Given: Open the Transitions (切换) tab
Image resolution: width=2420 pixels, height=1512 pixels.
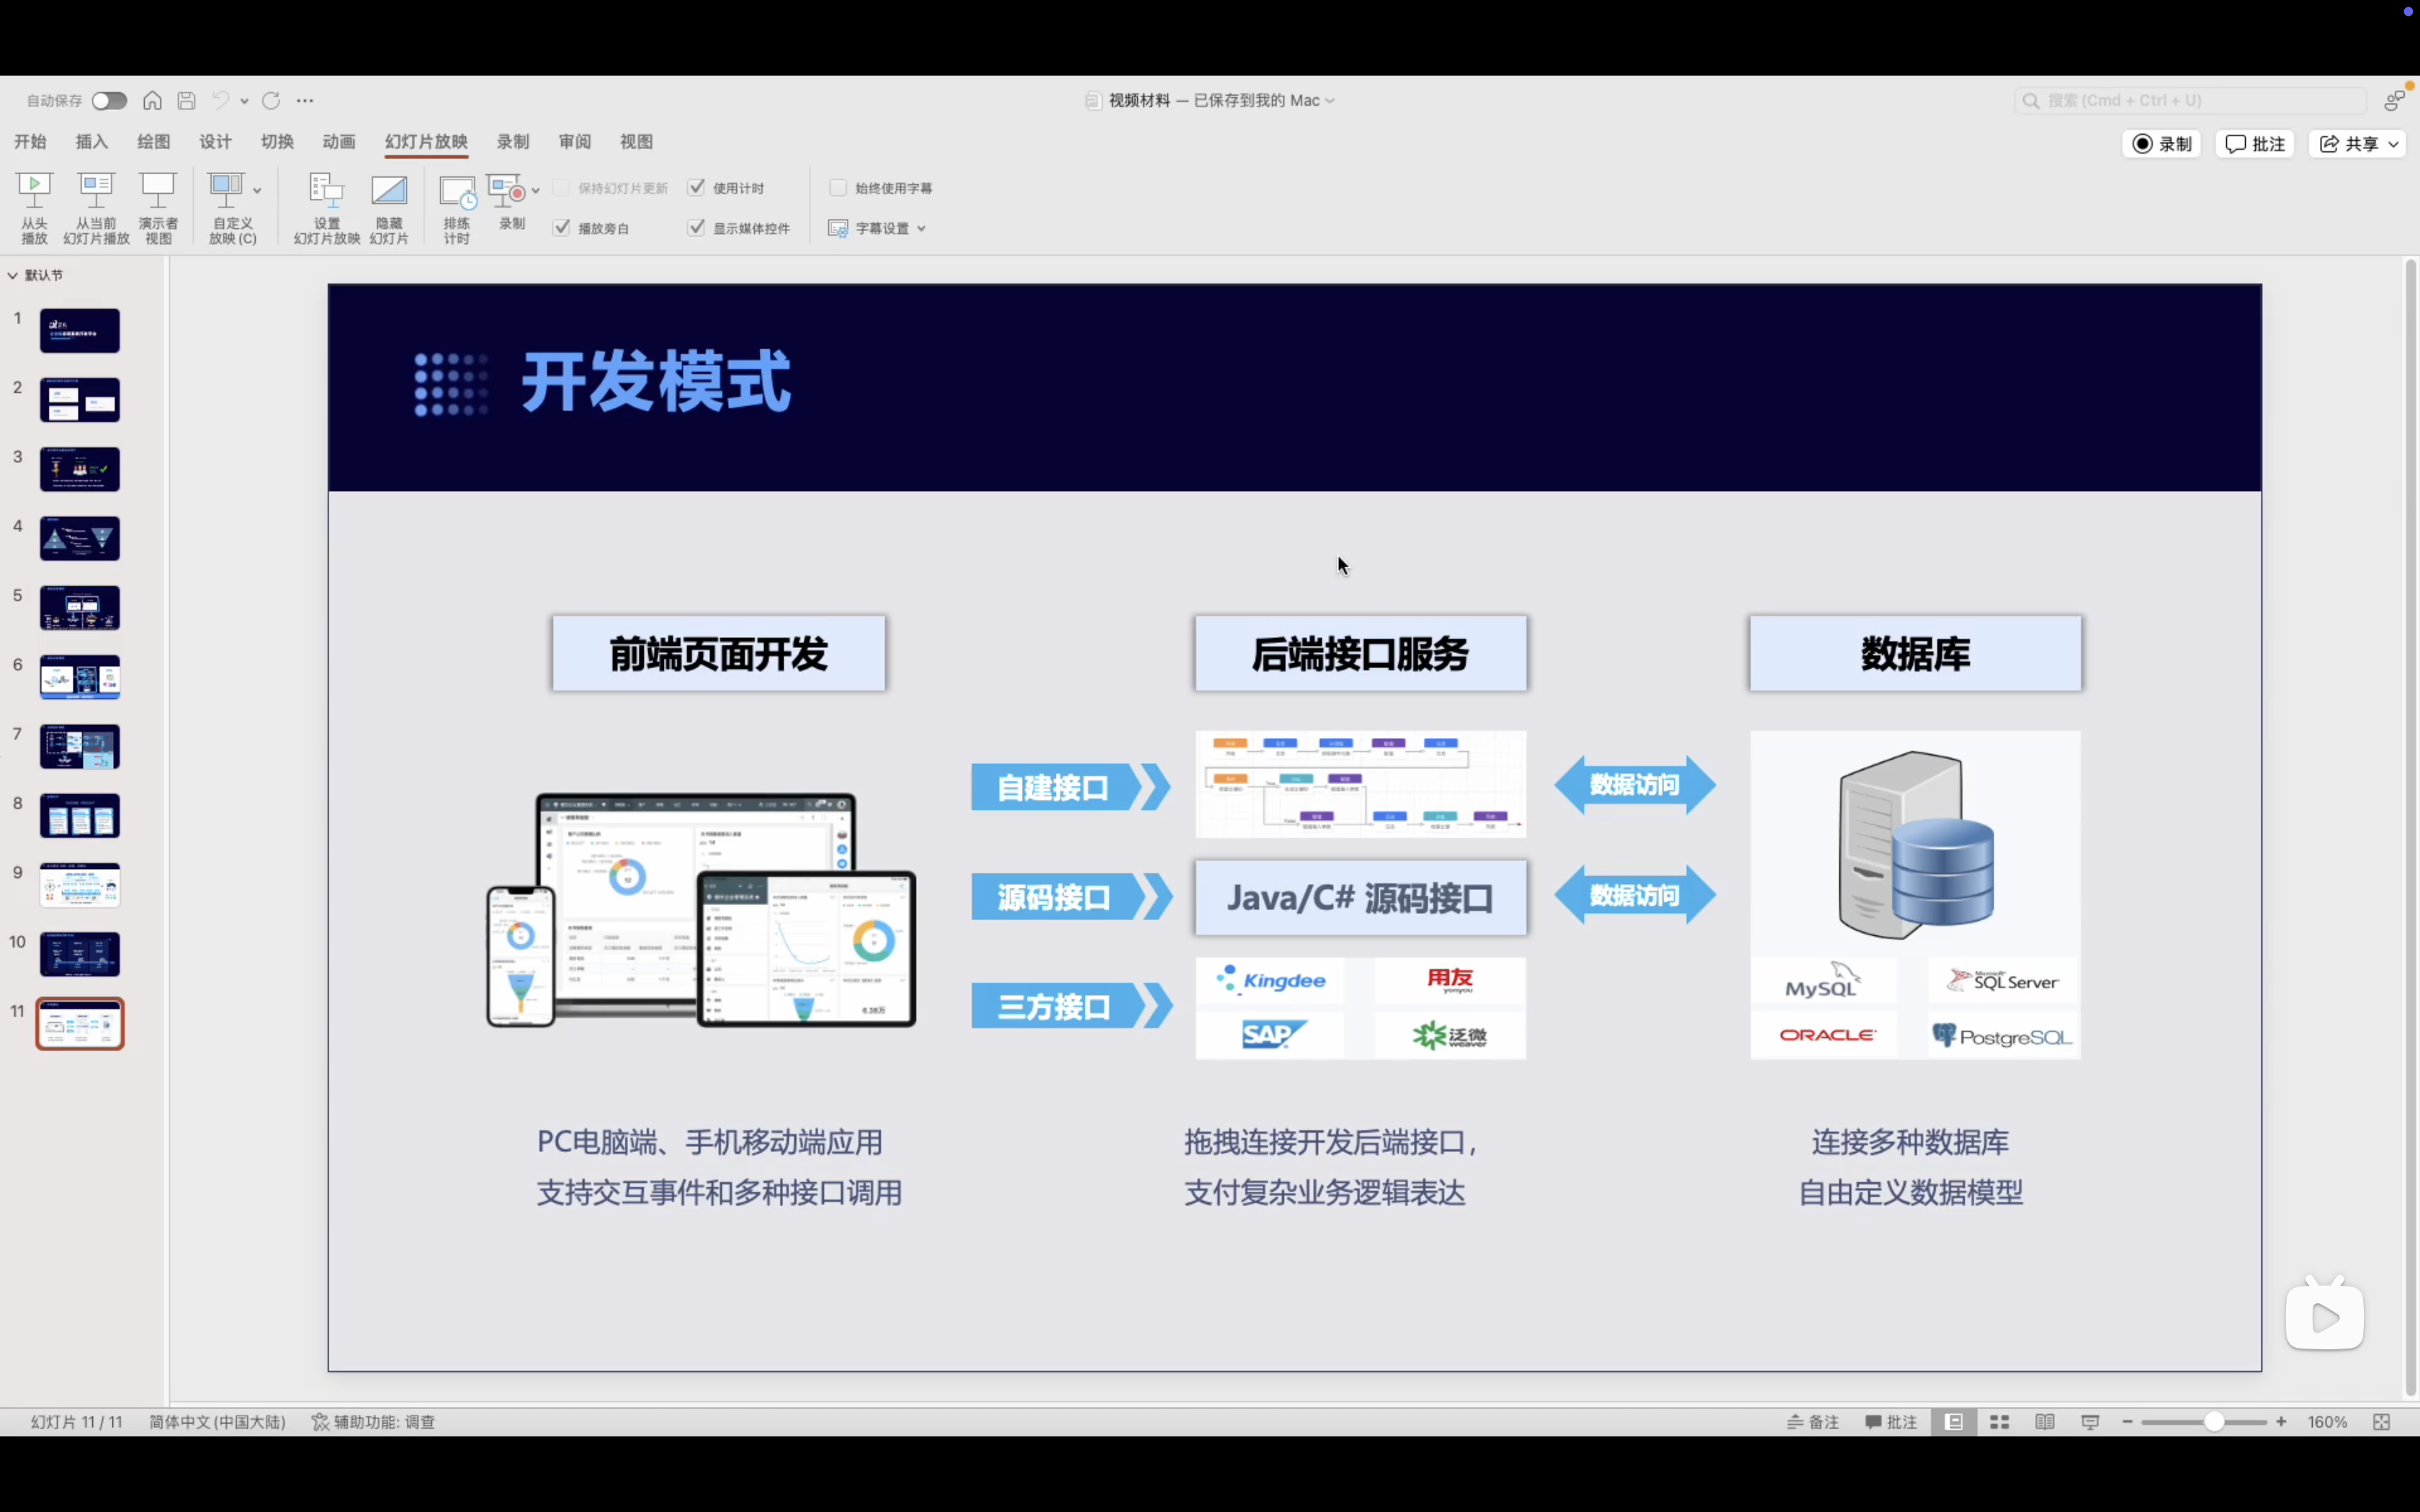Looking at the screenshot, I should 277,142.
